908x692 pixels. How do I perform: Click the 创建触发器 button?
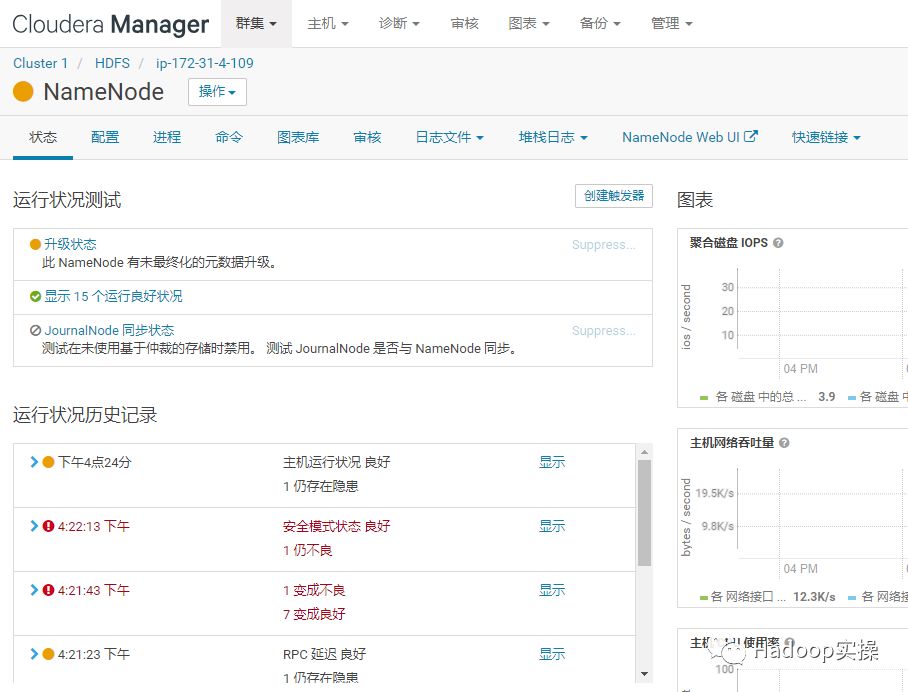[x=613, y=196]
